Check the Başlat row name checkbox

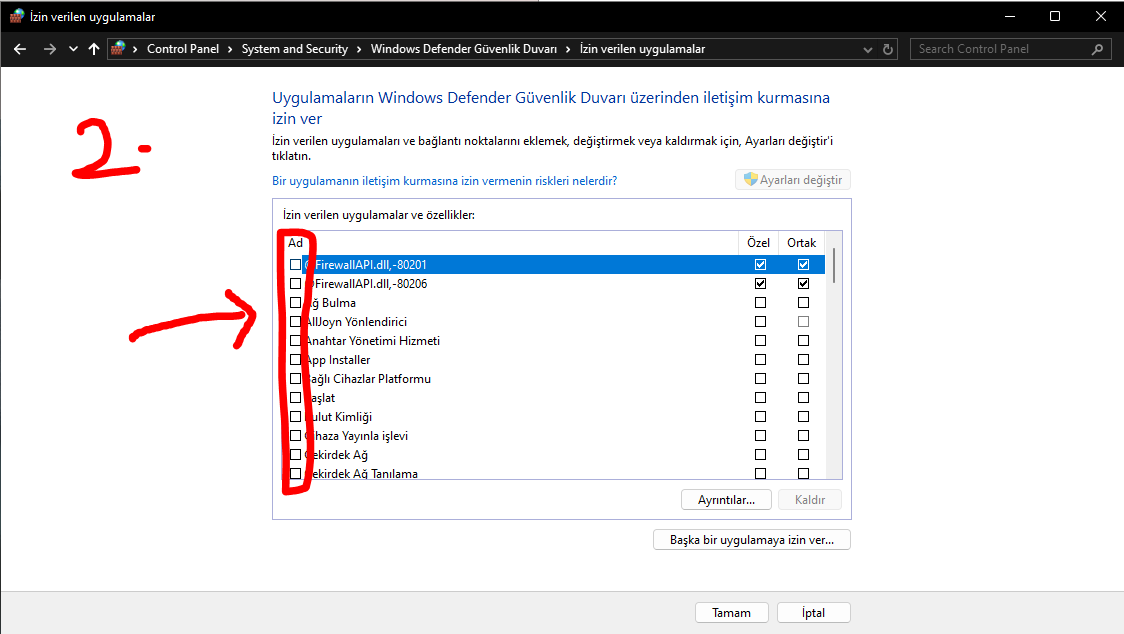295,397
